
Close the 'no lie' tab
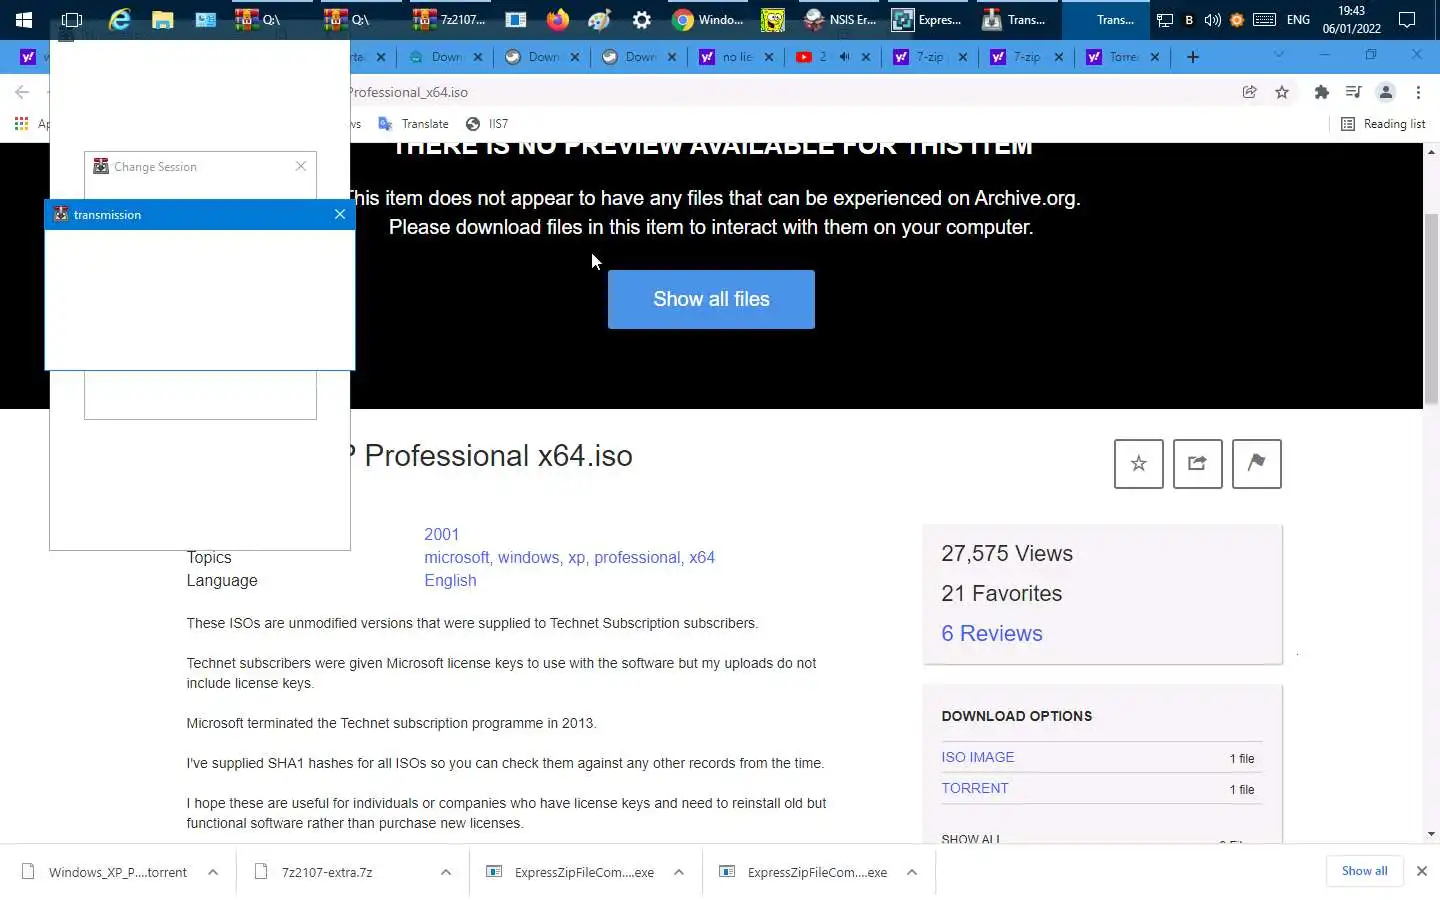769,57
